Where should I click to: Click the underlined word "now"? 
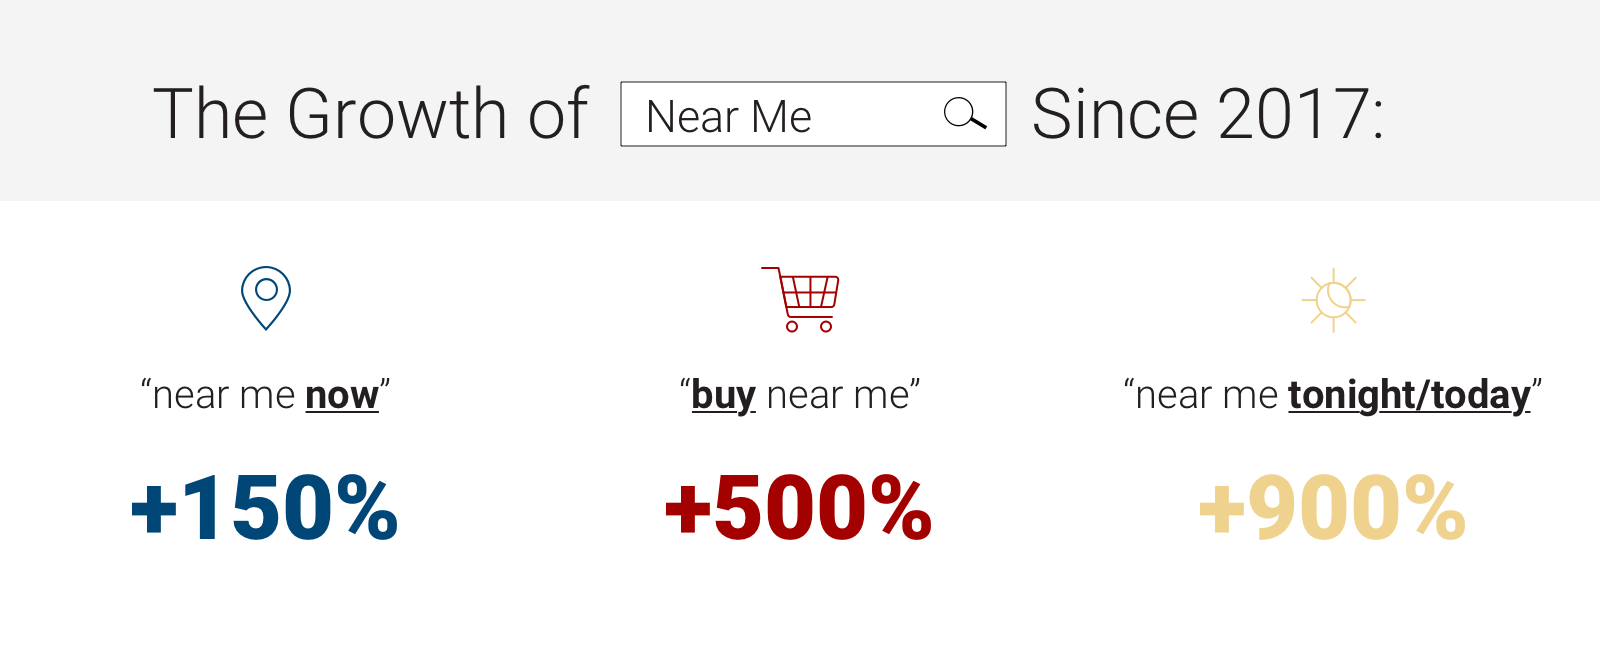(x=342, y=395)
